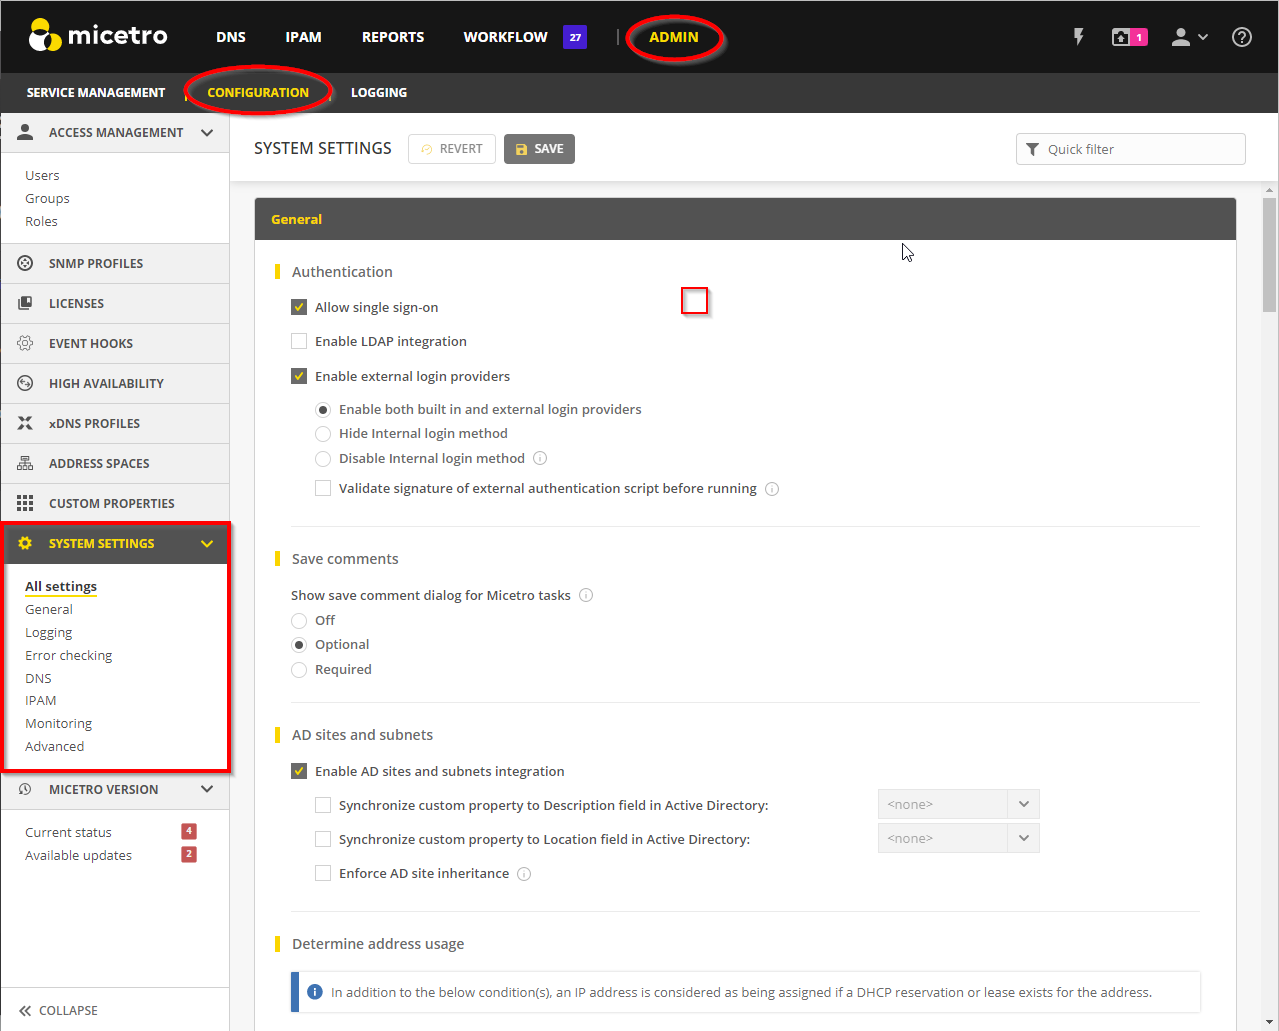Screen dimensions: 1279x1031
Task: Switch to the Logging tab
Action: click(379, 92)
